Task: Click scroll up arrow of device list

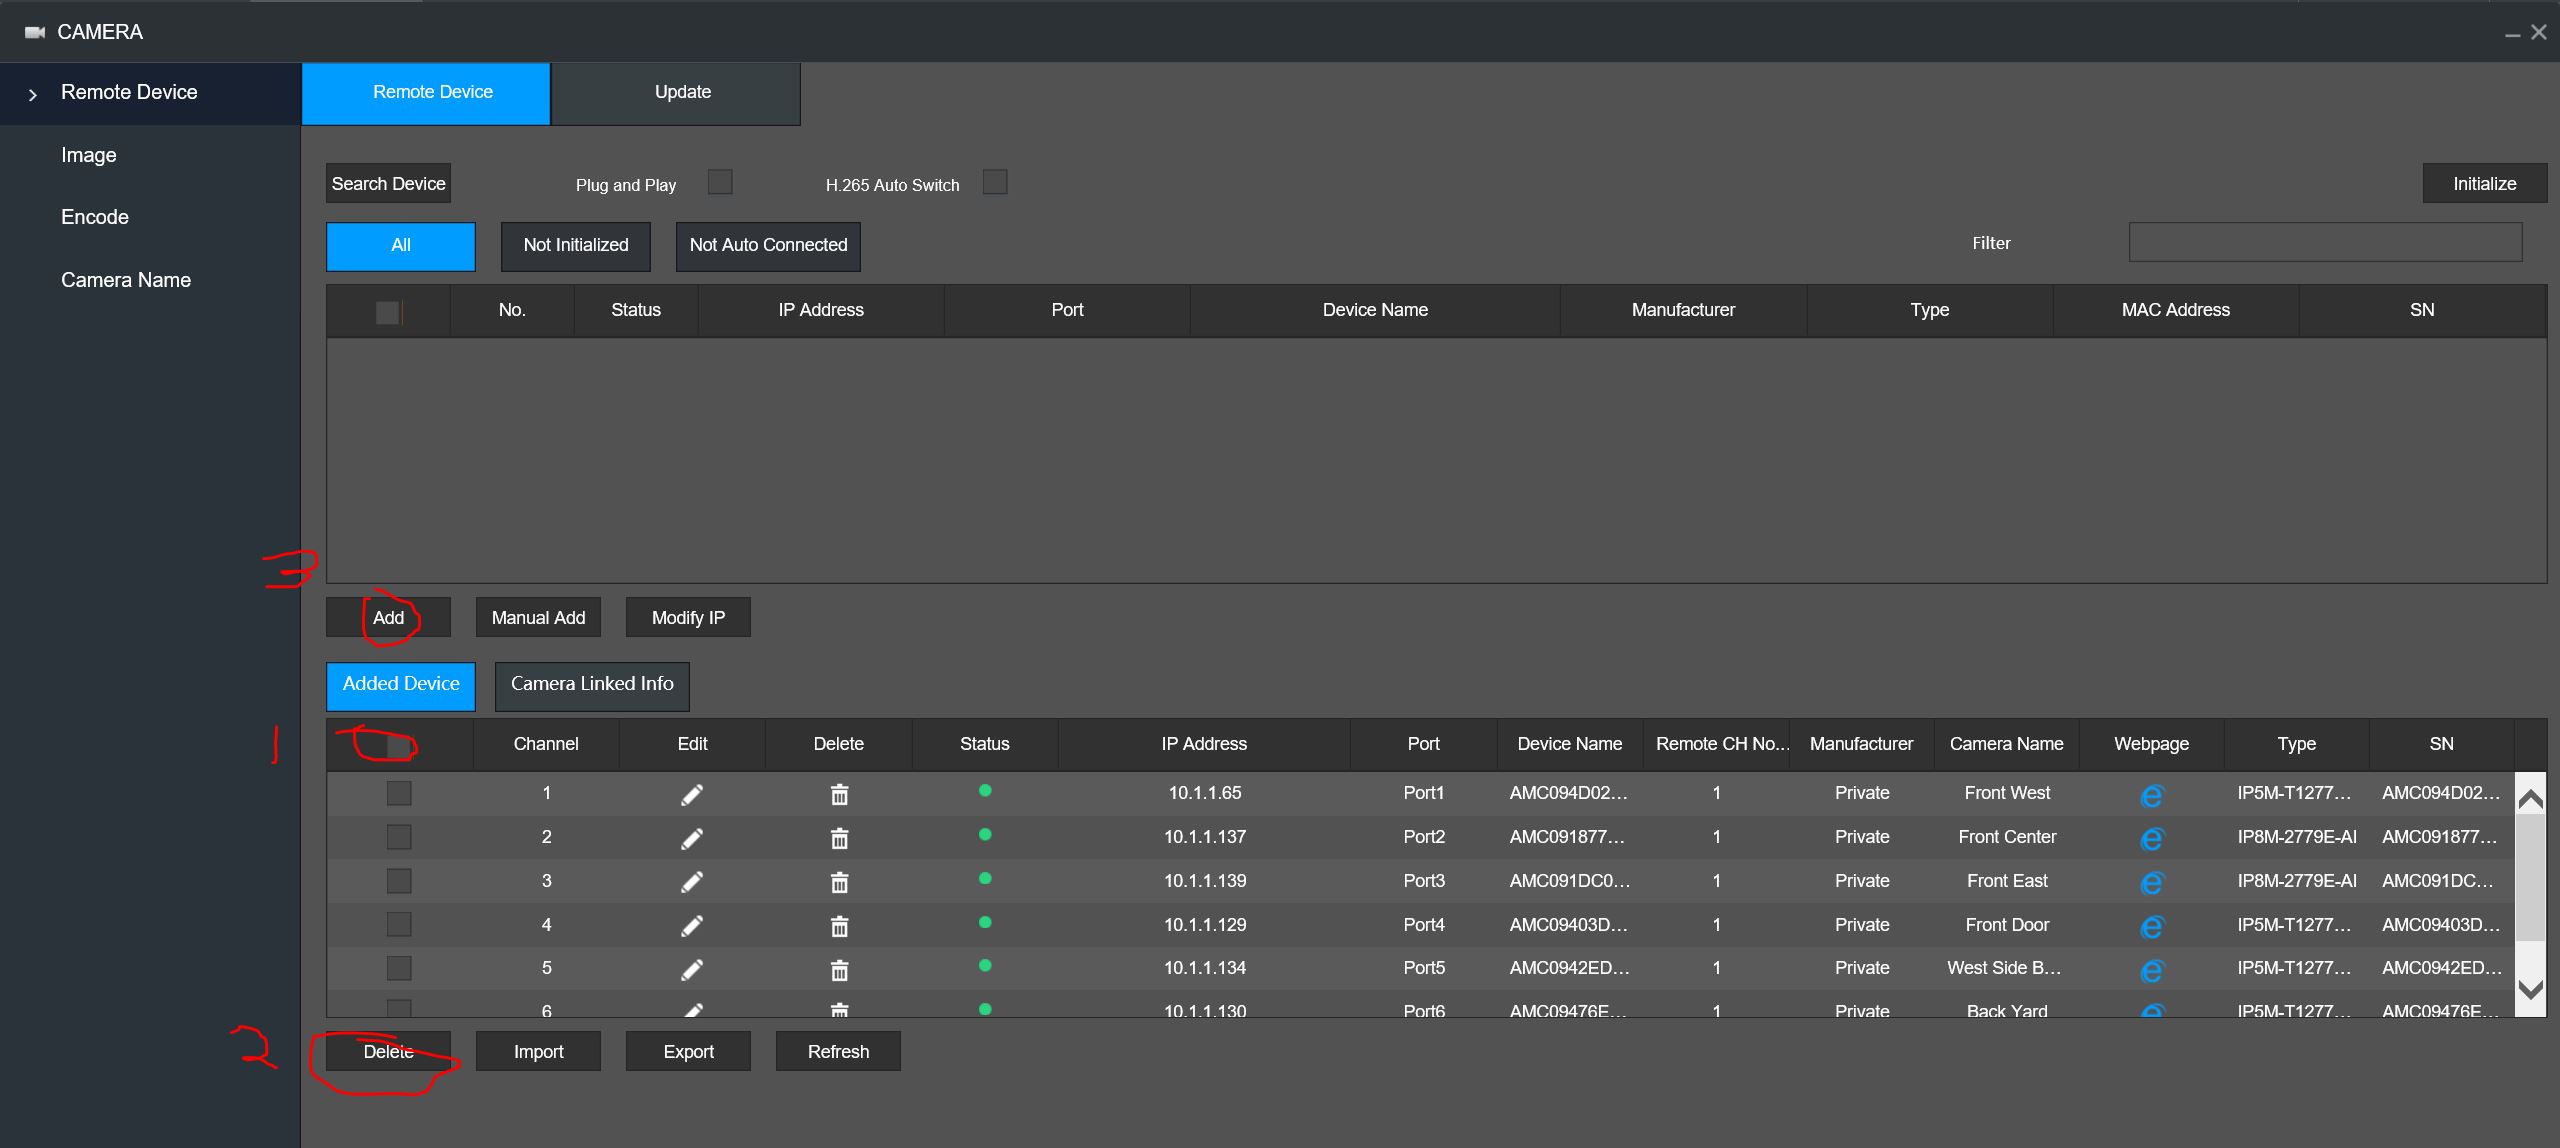Action: click(x=2531, y=798)
